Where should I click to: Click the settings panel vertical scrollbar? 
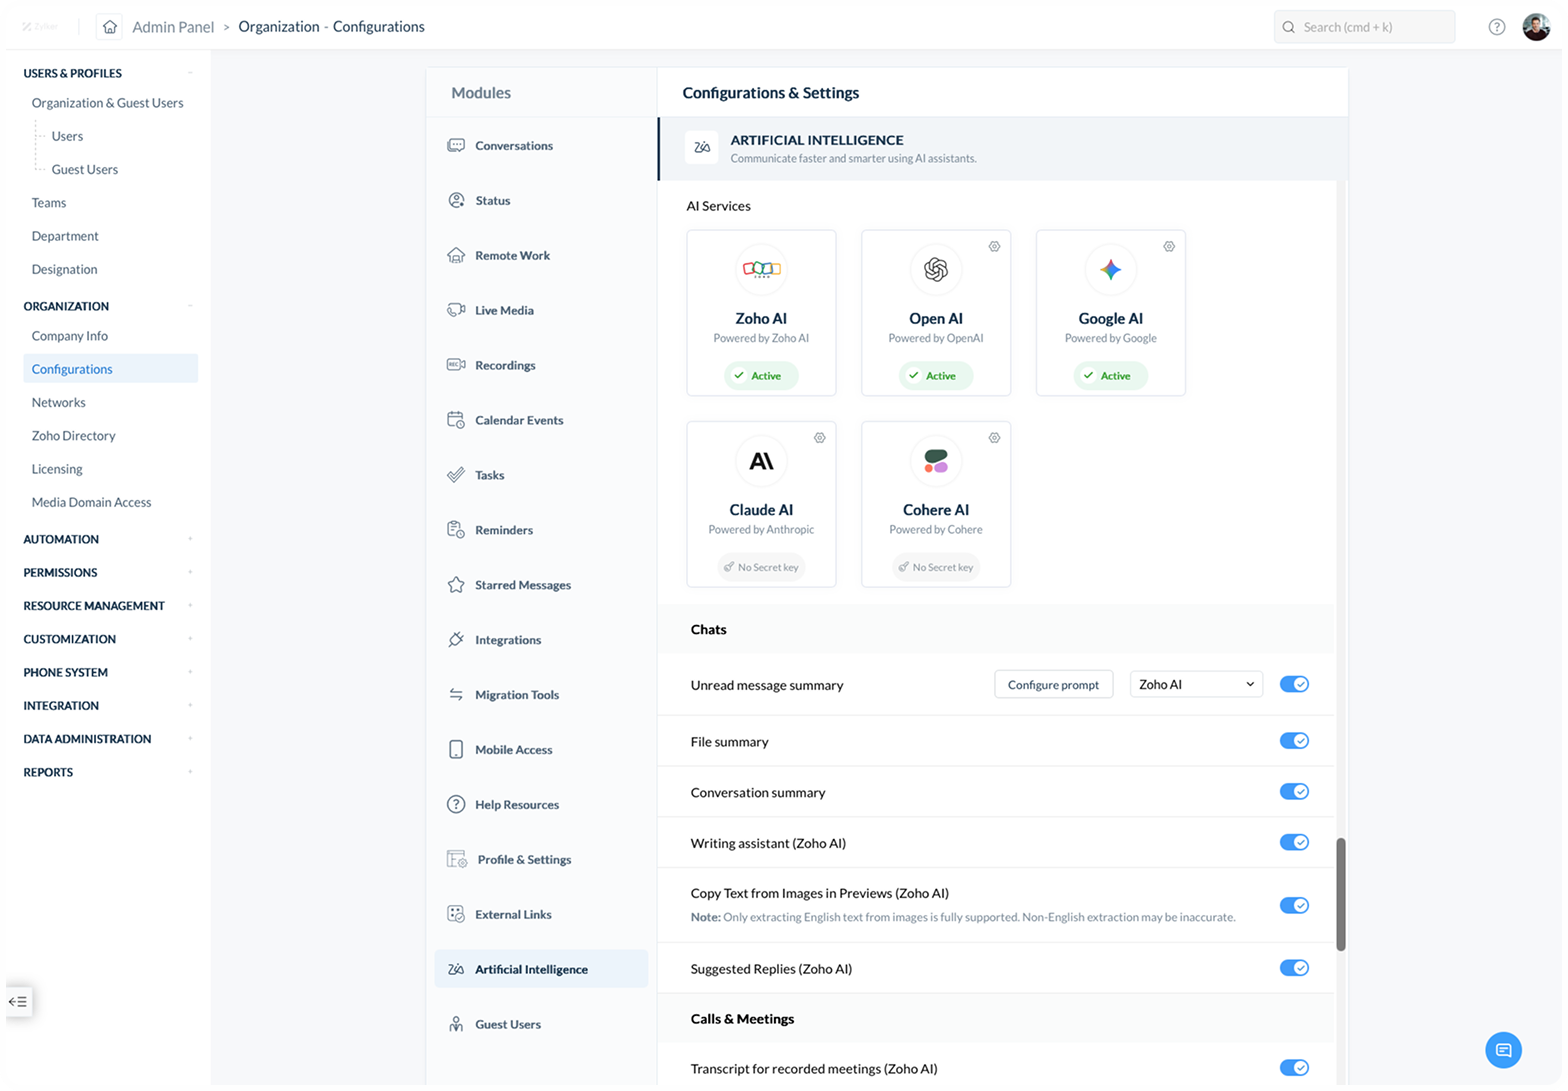click(1341, 894)
